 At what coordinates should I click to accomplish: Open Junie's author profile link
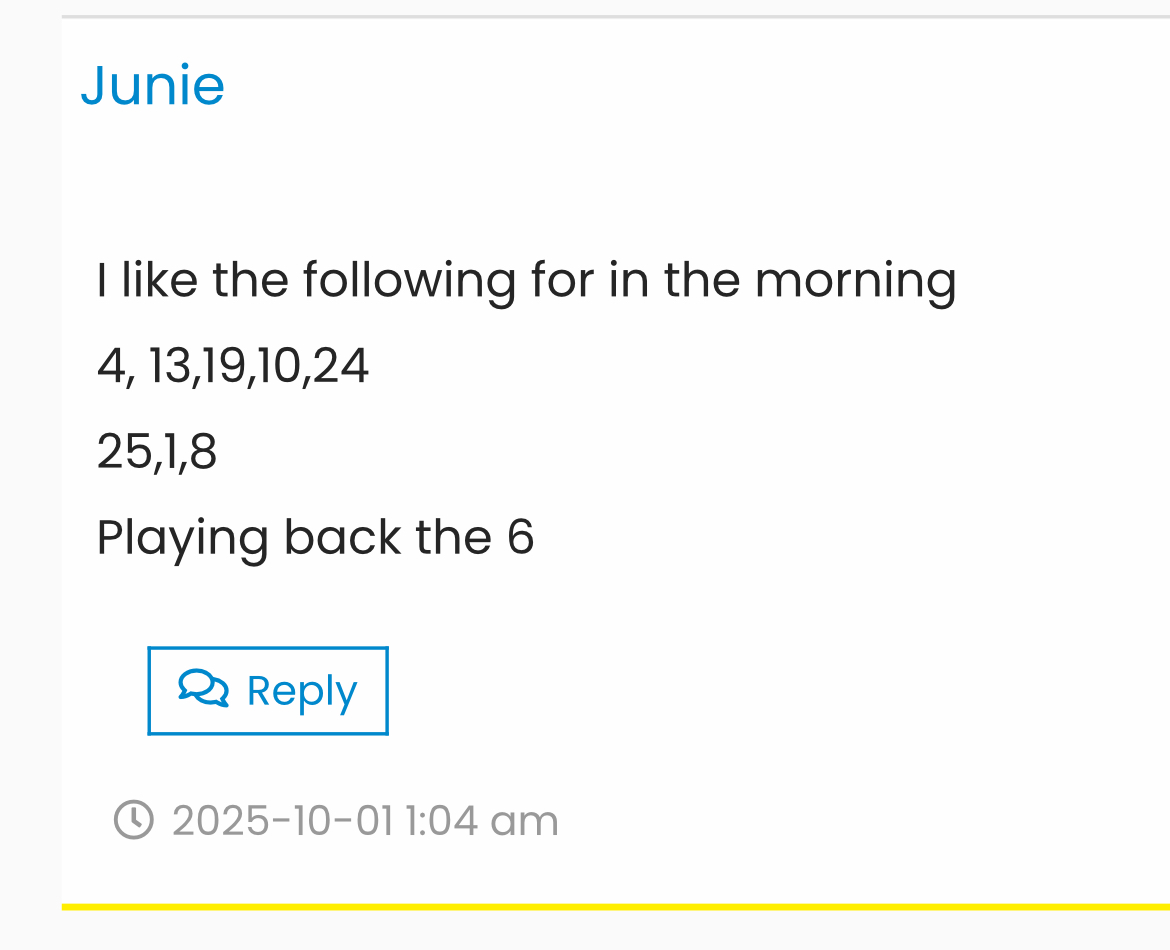[153, 85]
